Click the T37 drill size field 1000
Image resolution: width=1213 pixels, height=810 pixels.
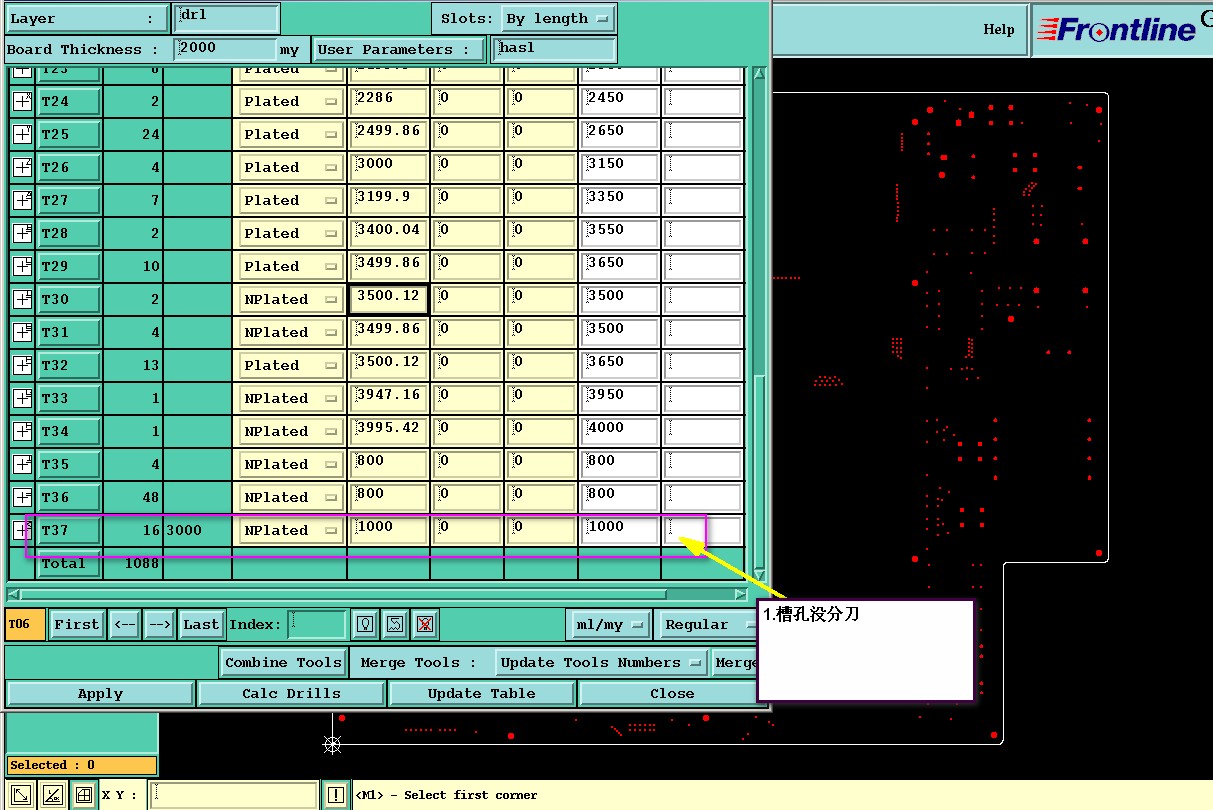(620, 530)
